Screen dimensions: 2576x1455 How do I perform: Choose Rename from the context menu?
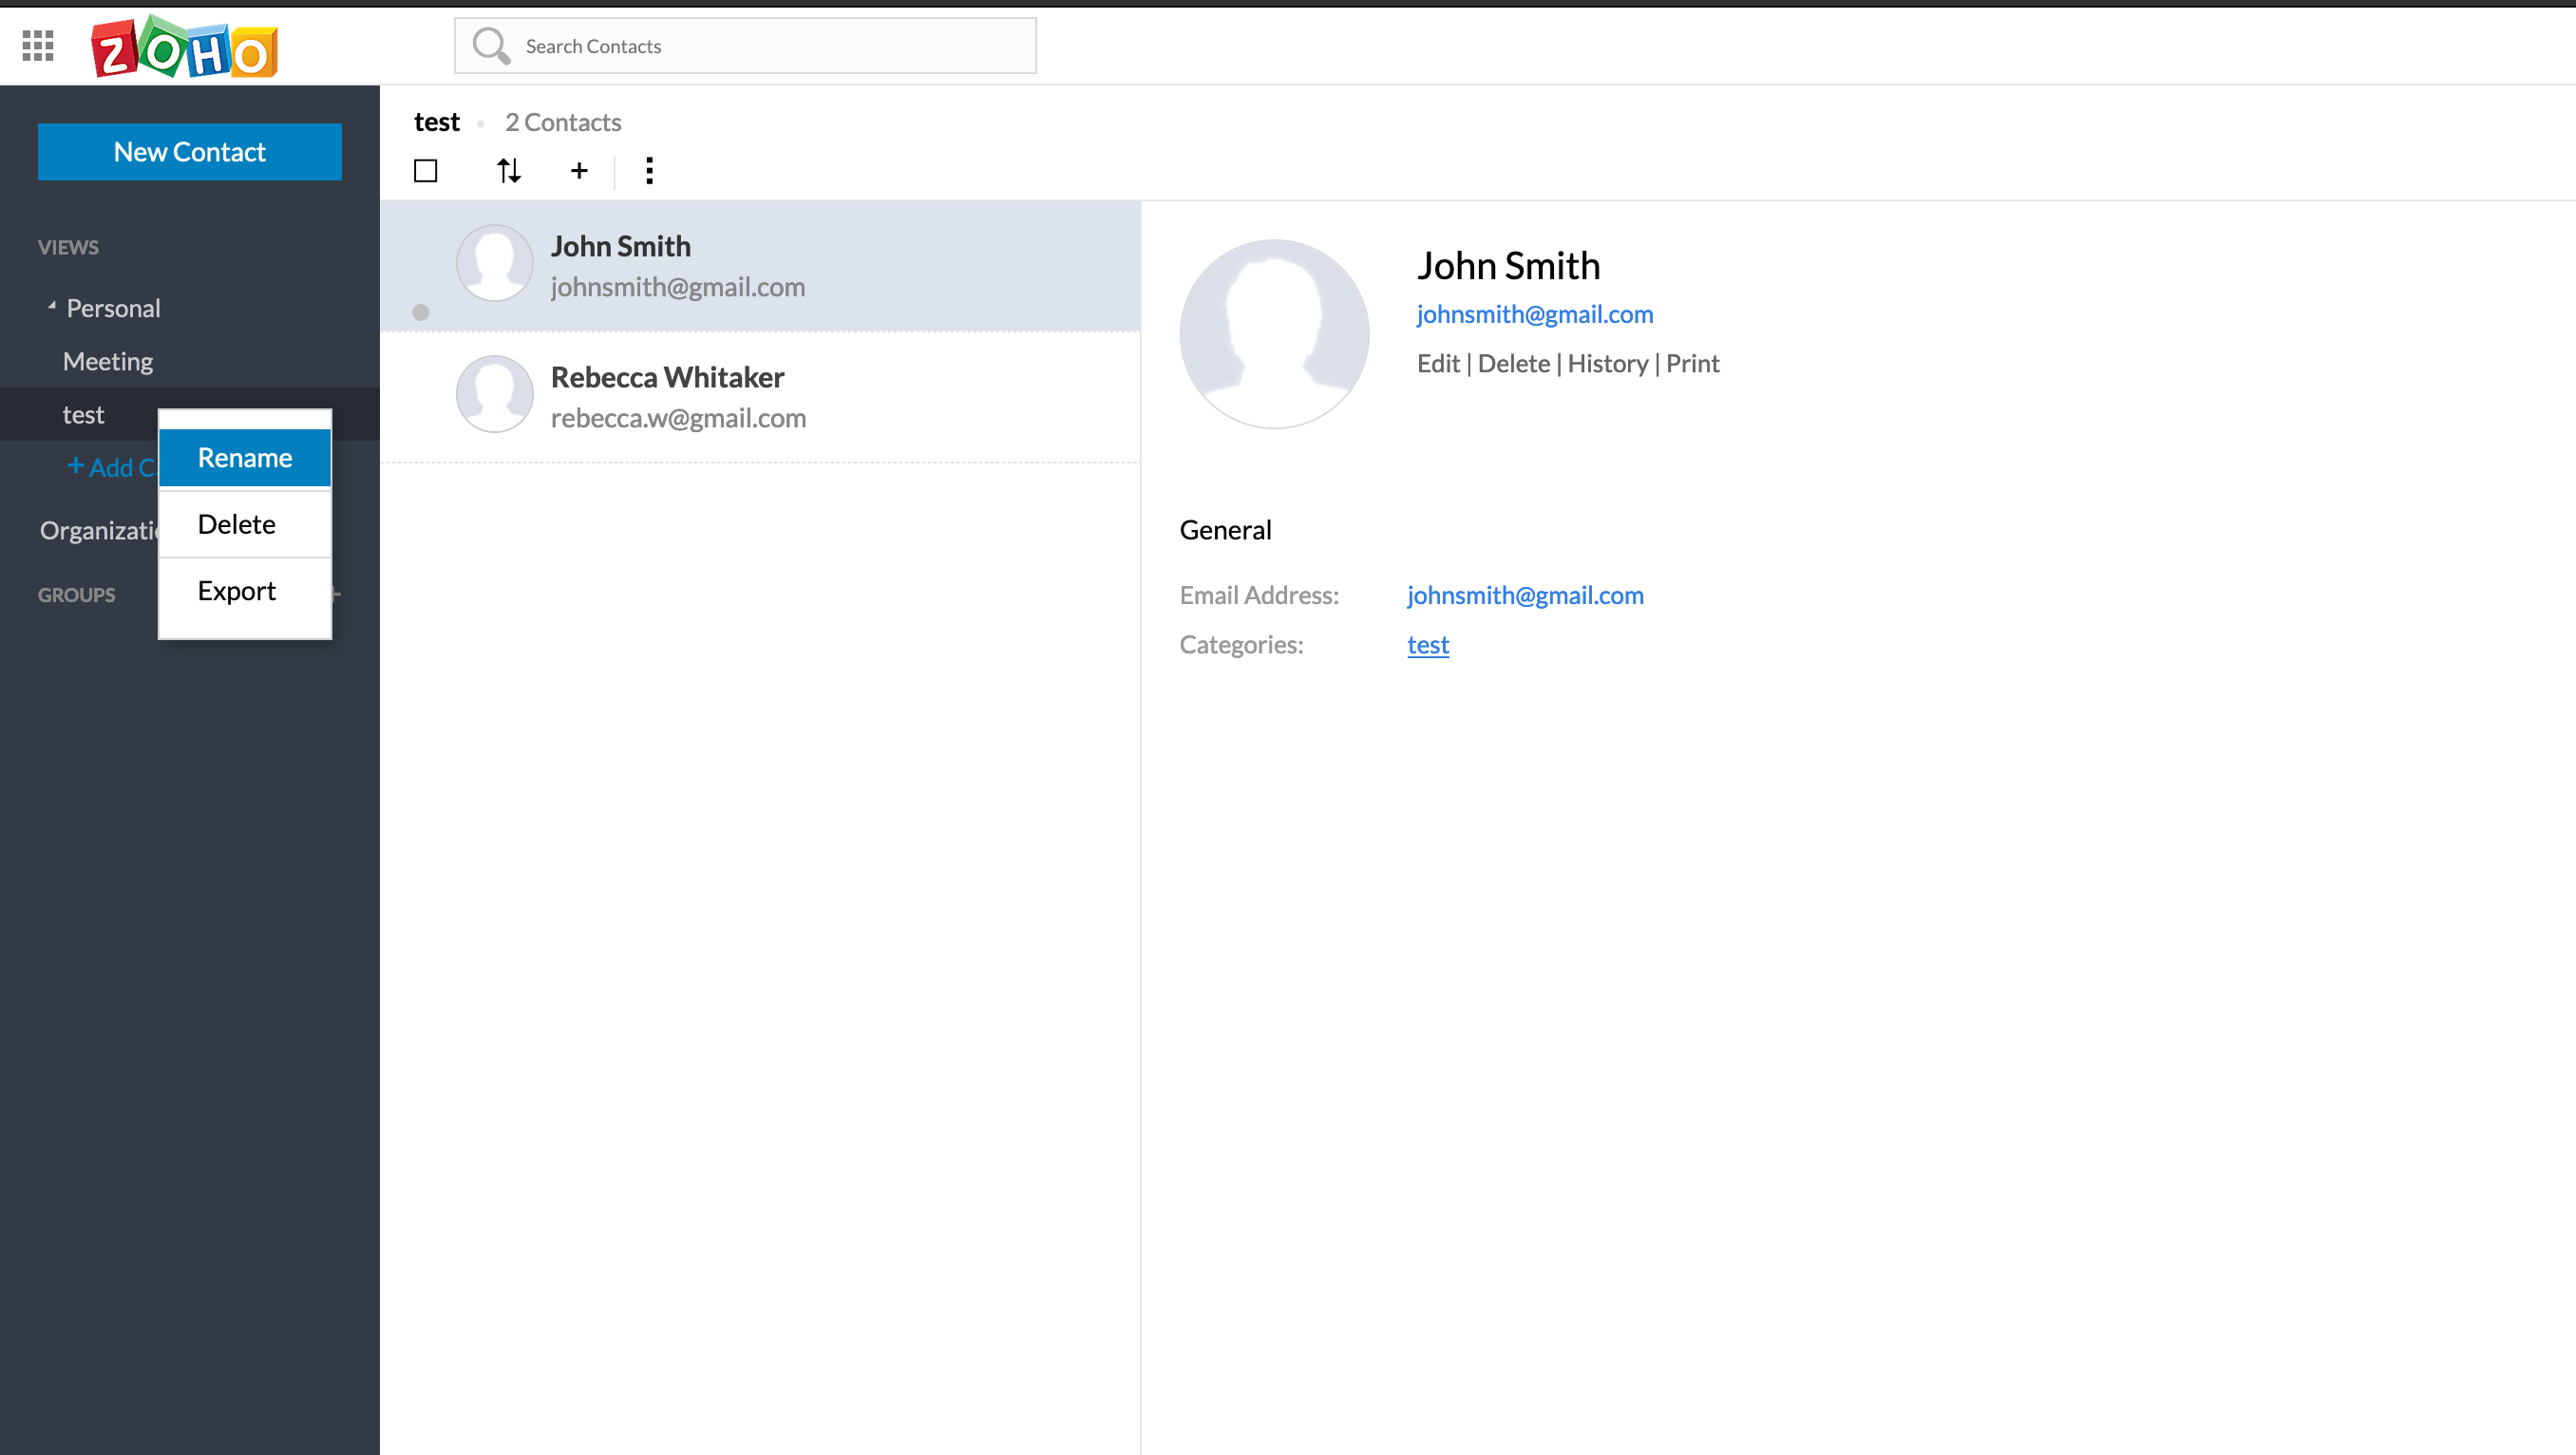click(x=245, y=458)
